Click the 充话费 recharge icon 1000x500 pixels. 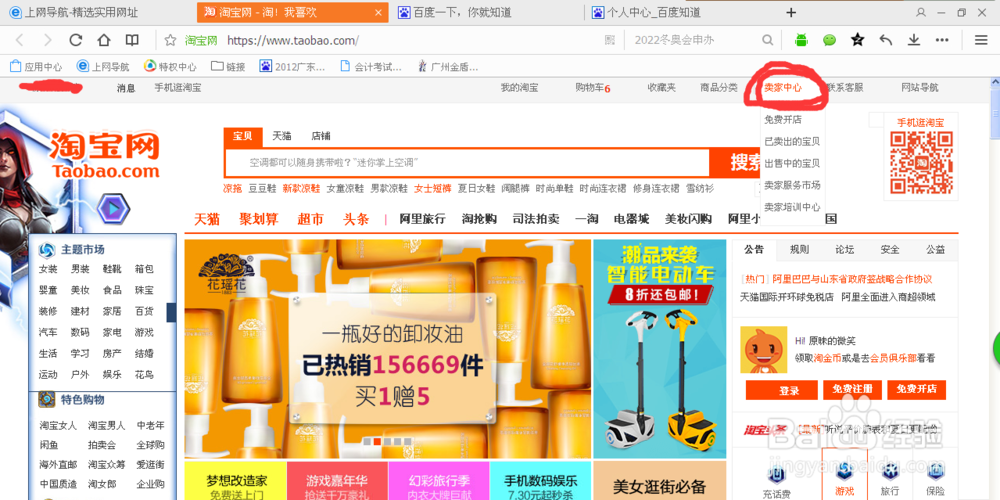point(777,478)
